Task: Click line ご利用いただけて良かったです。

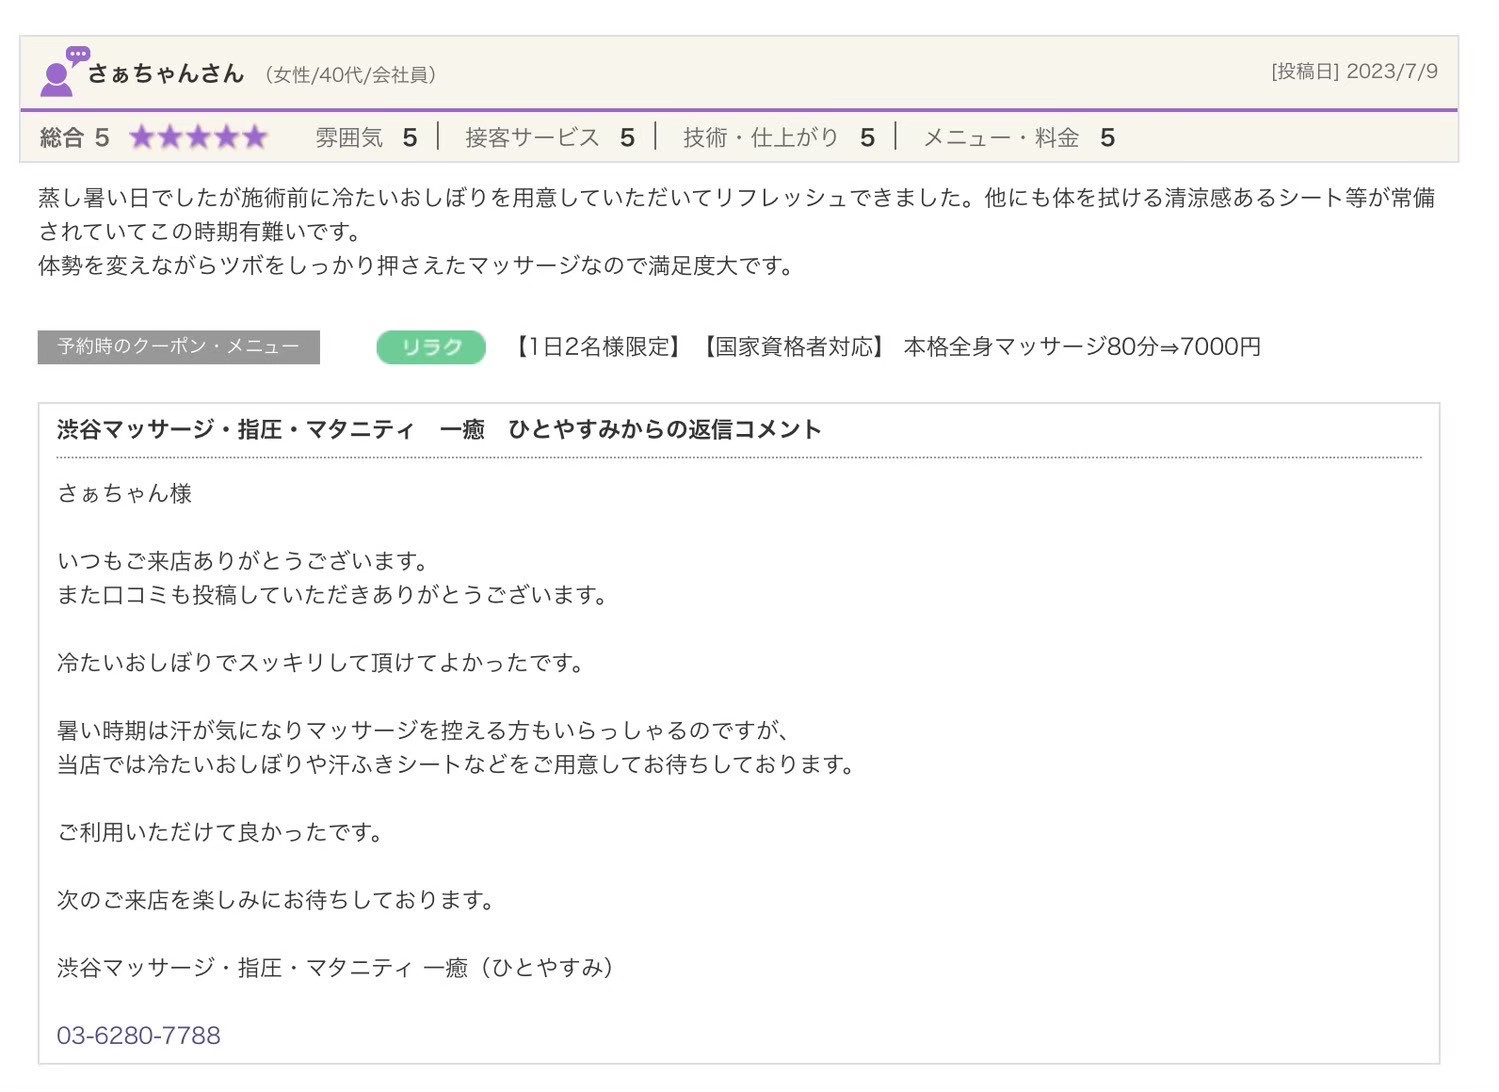Action: tap(221, 833)
